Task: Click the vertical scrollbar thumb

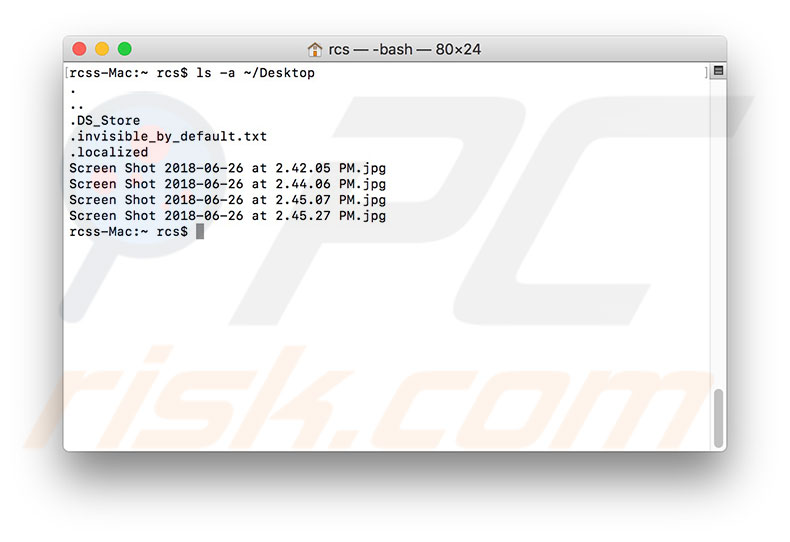Action: [x=718, y=418]
